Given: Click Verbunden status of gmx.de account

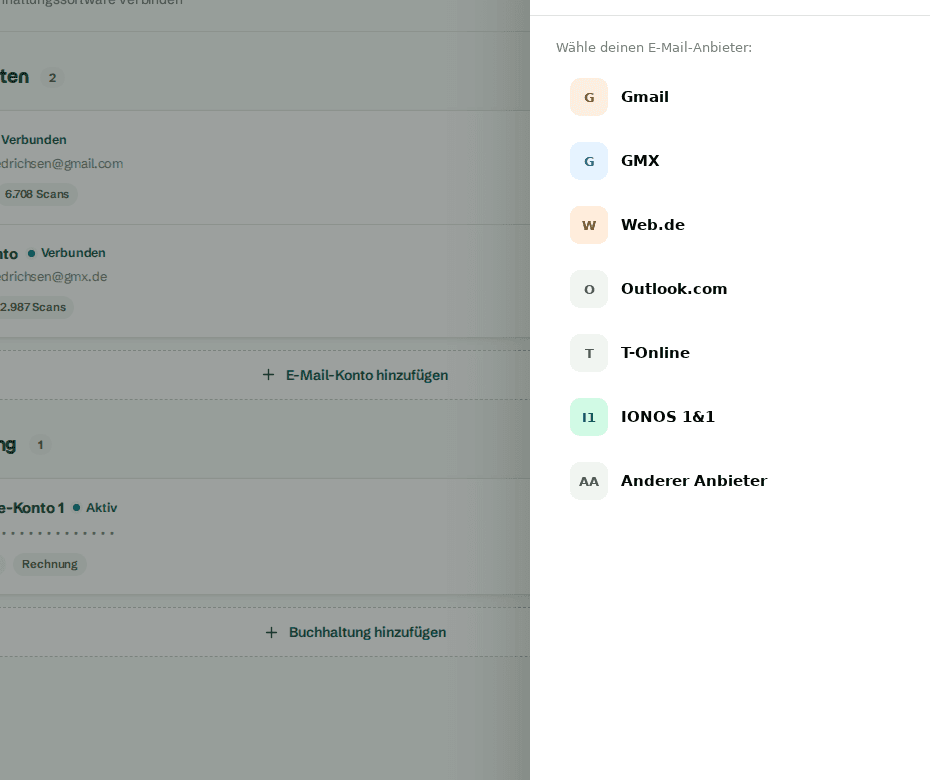Looking at the screenshot, I should (x=73, y=253).
